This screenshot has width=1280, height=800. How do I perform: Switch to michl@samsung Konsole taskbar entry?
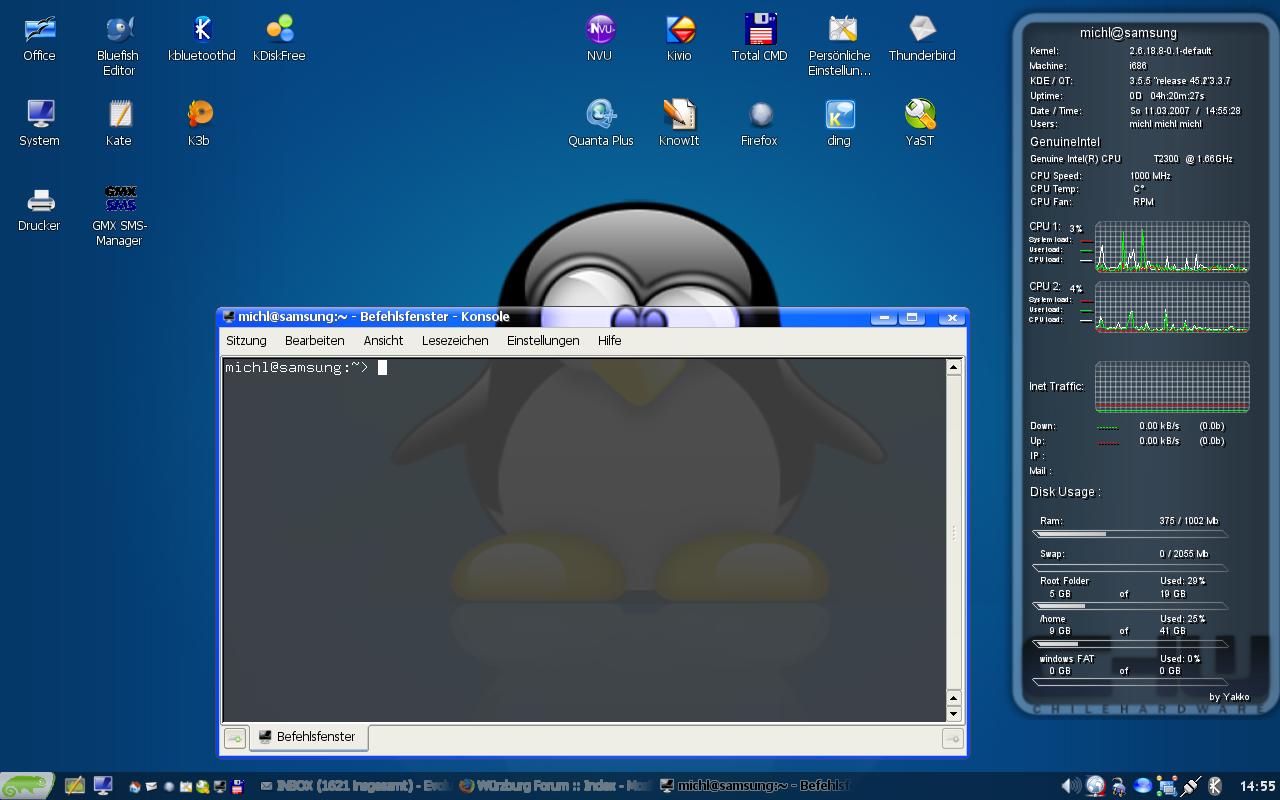(755, 786)
